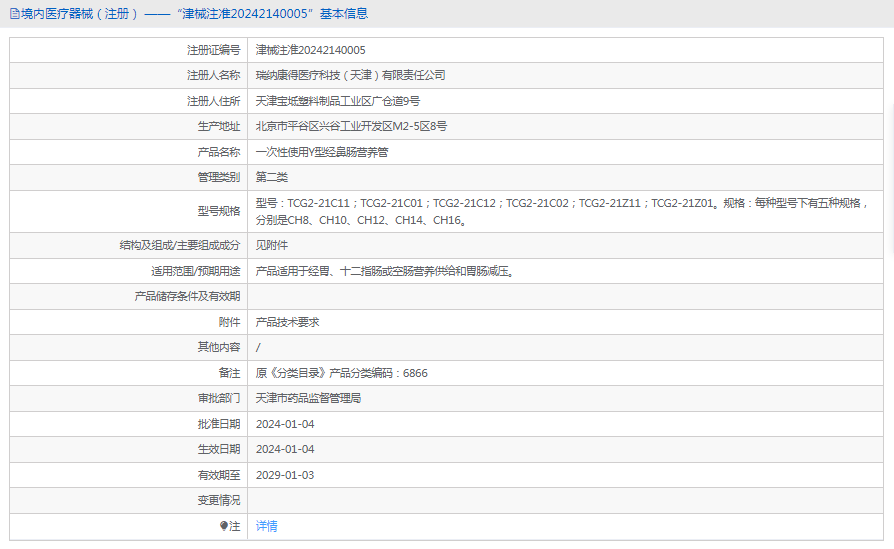Click the 生效日期 label
The image size is (894, 549).
(219, 449)
